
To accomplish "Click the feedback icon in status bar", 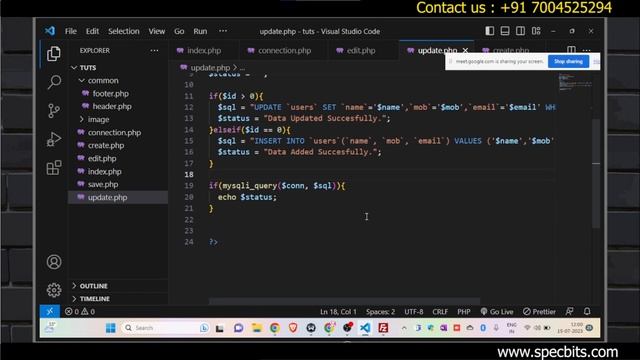I will coord(569,311).
